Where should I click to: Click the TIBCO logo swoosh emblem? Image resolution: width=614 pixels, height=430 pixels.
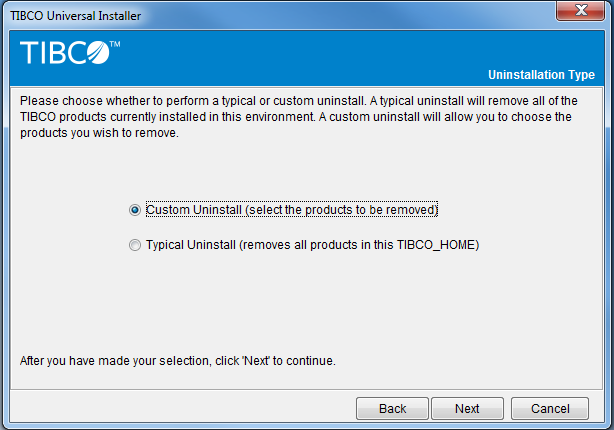tap(98, 52)
